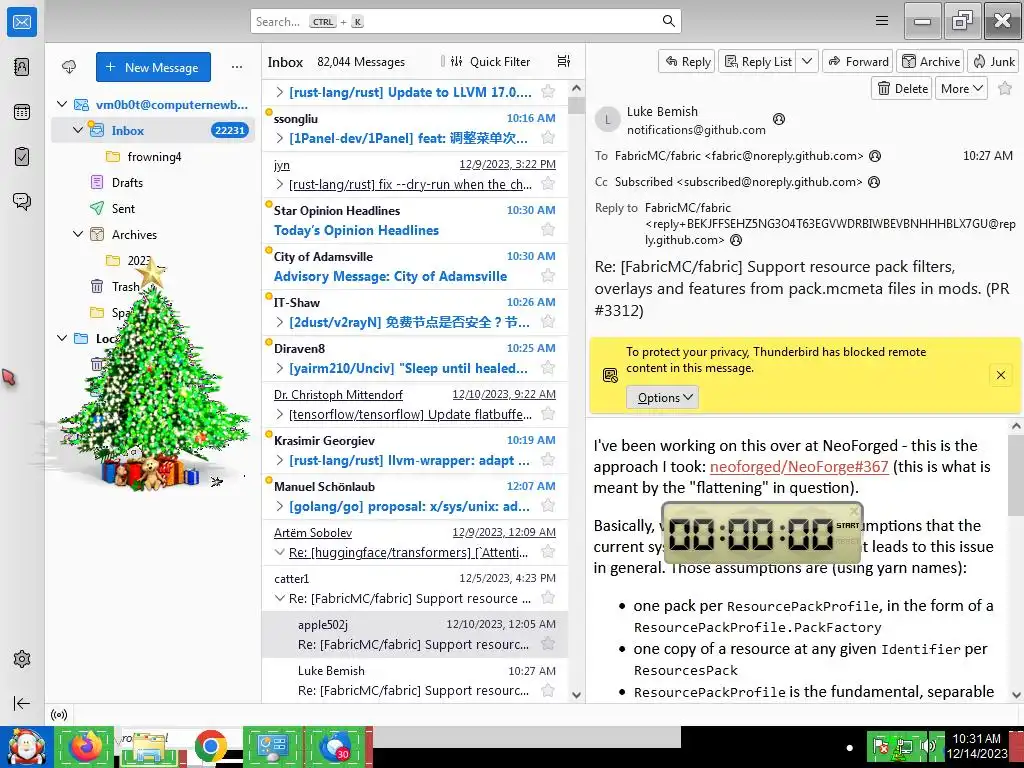1024x768 pixels.
Task: Open the Luke Bemish 10:27 AM message
Action: [x=415, y=680]
